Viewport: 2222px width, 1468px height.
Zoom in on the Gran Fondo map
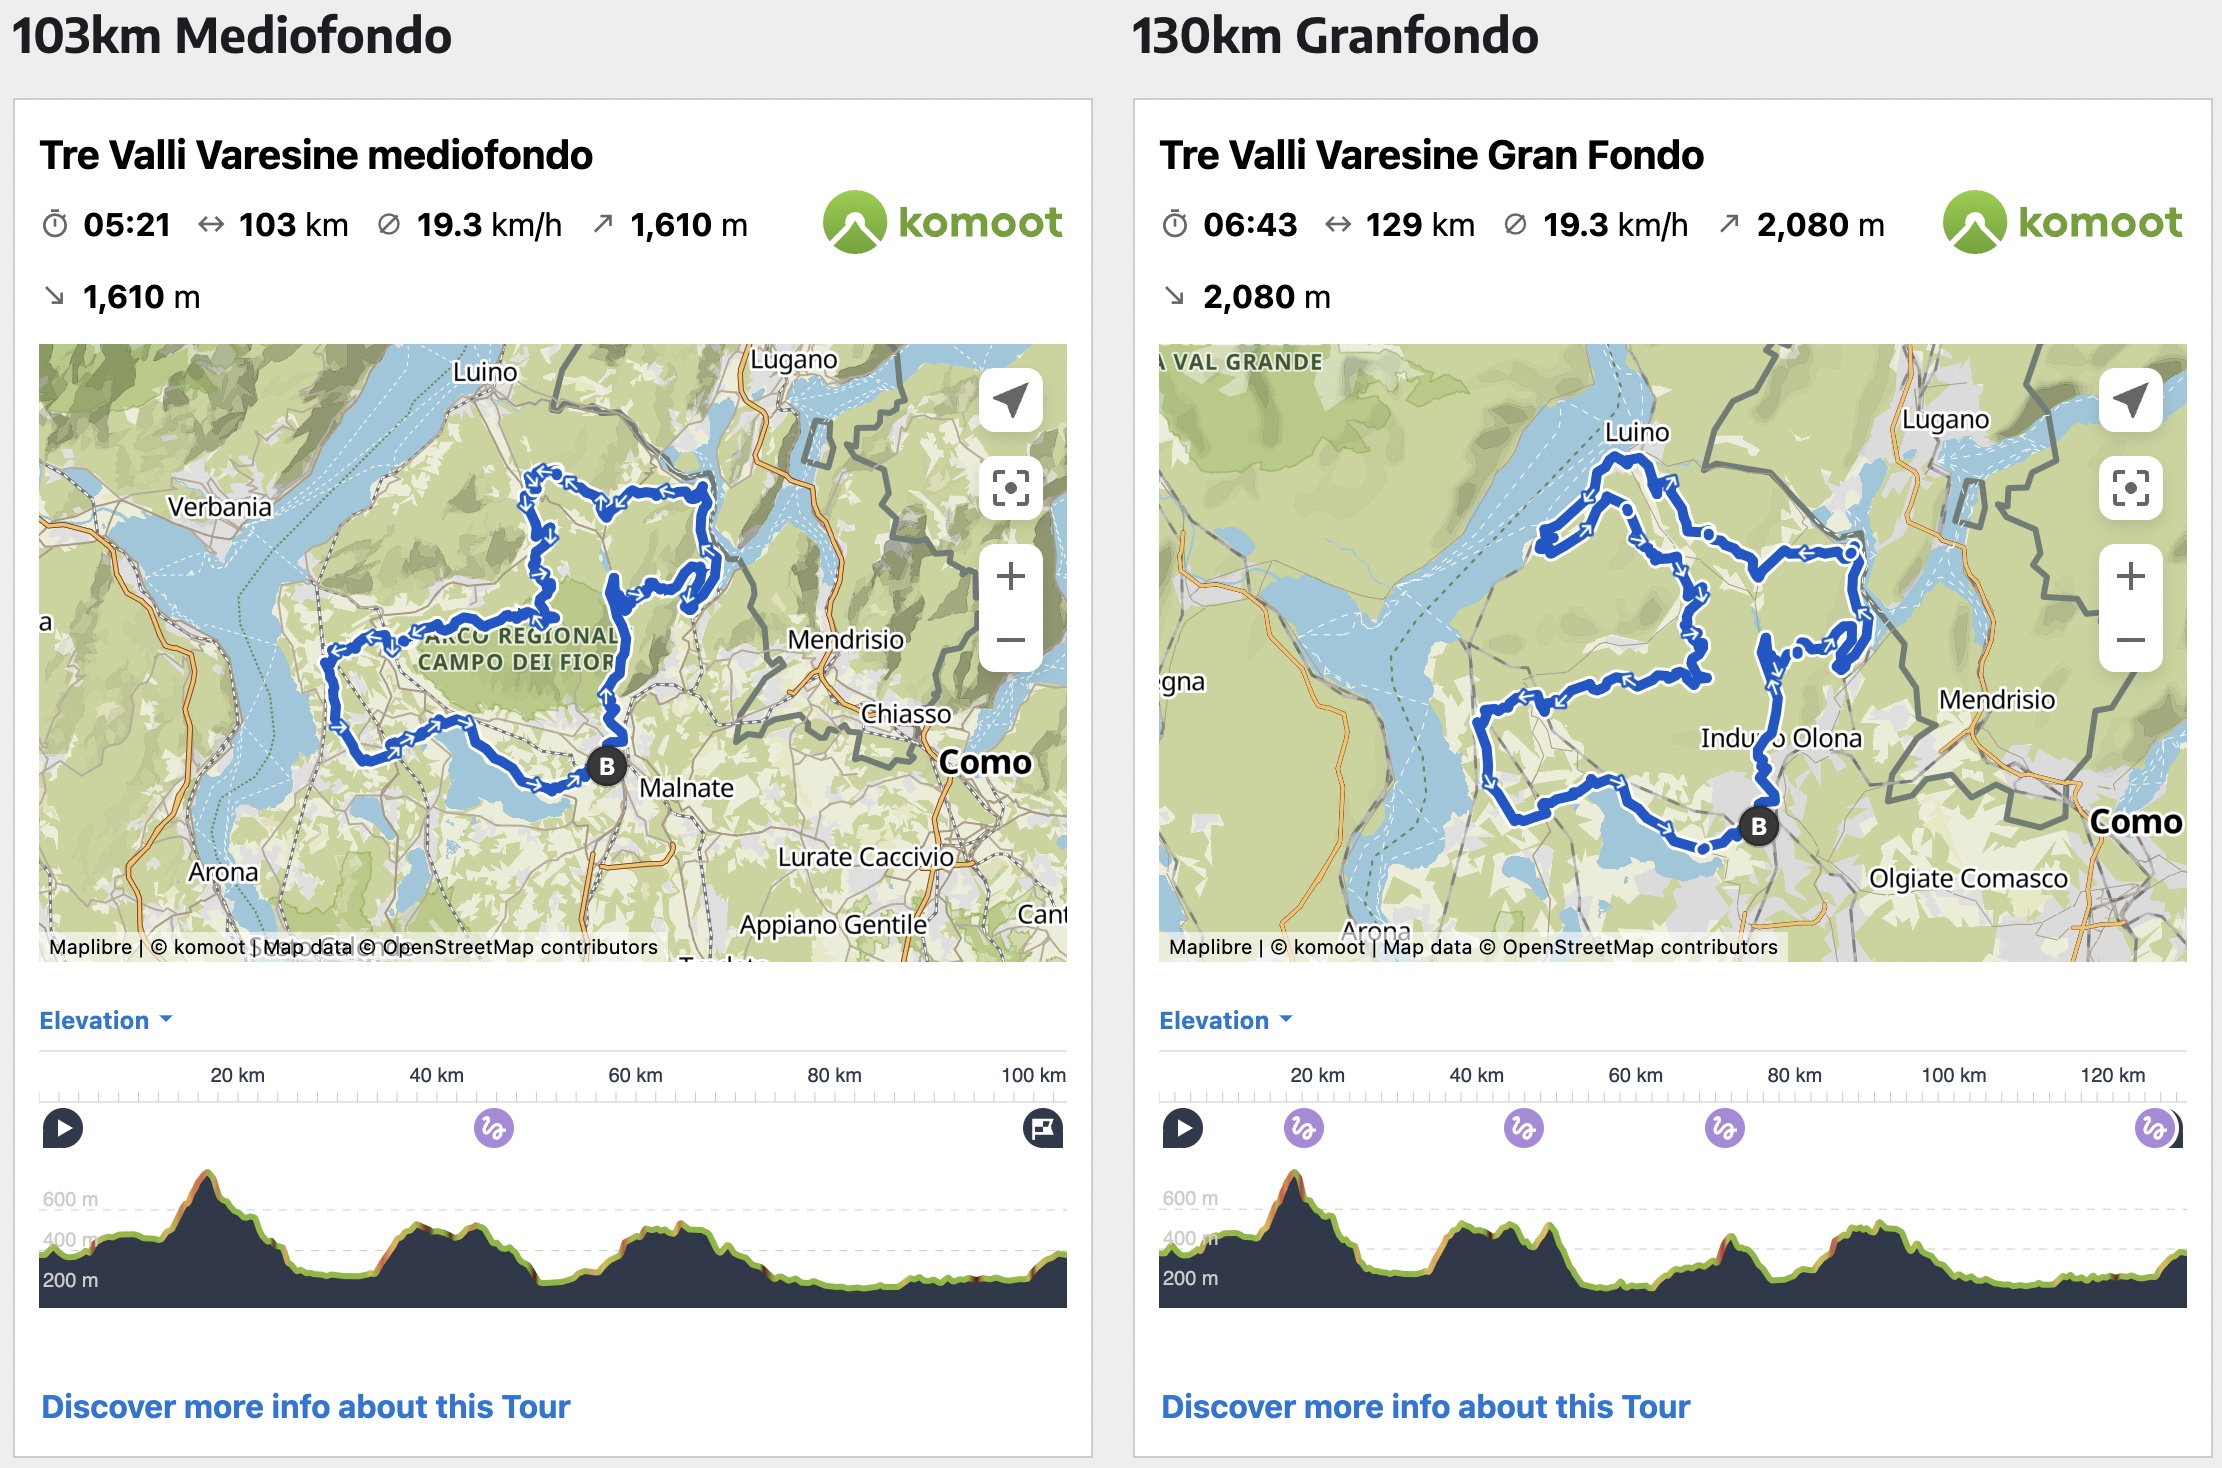click(2130, 577)
